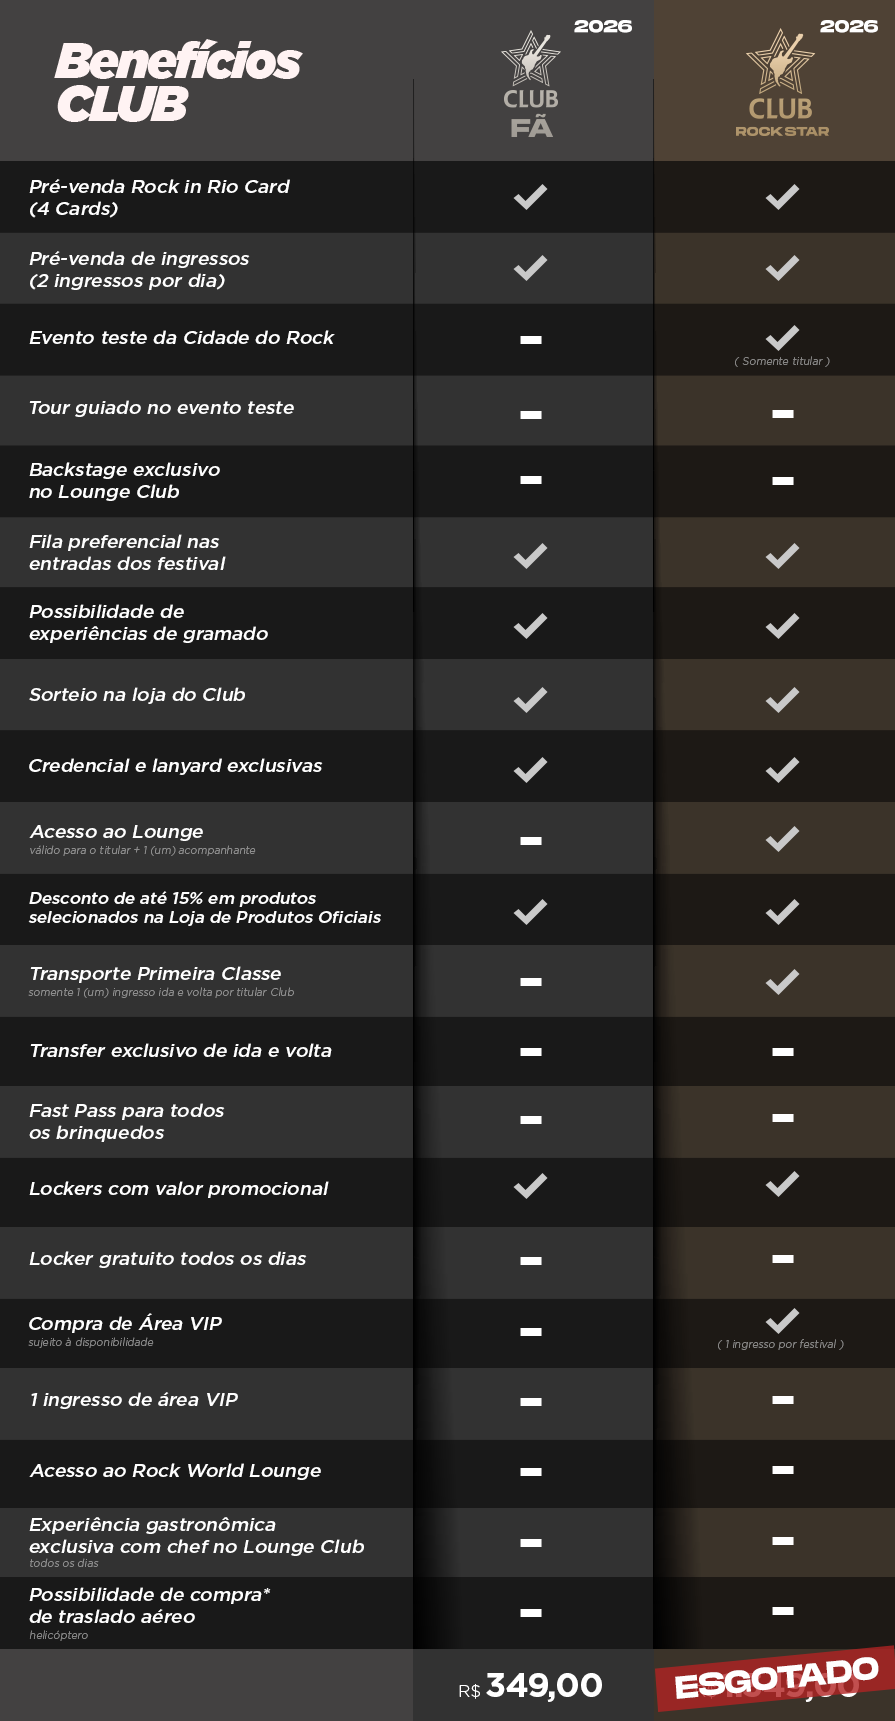
Task: Click the red ESGOTADO badge
Action: coord(776,1680)
